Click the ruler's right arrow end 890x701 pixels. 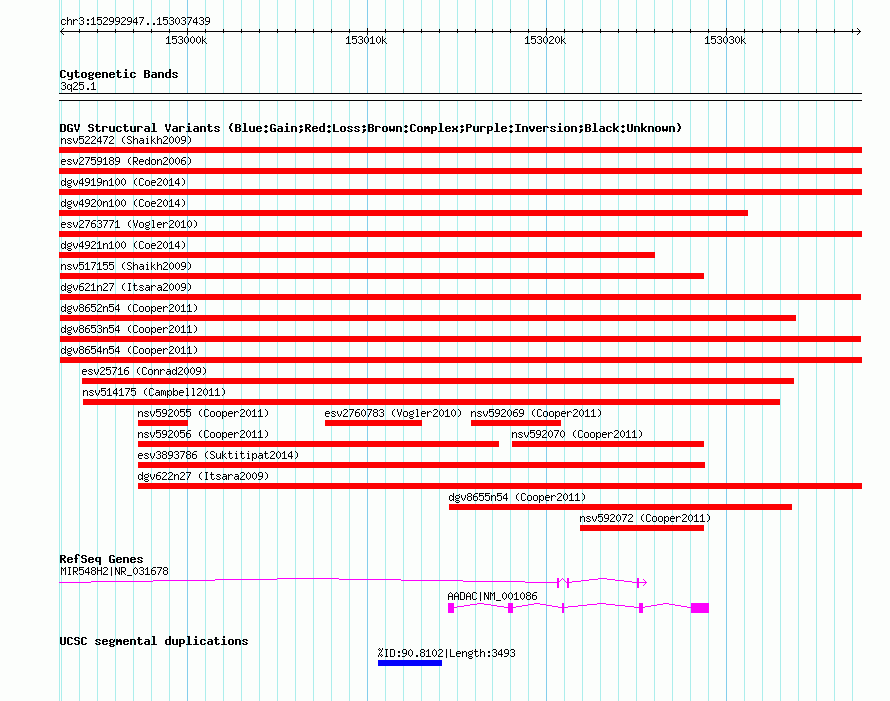tap(858, 31)
